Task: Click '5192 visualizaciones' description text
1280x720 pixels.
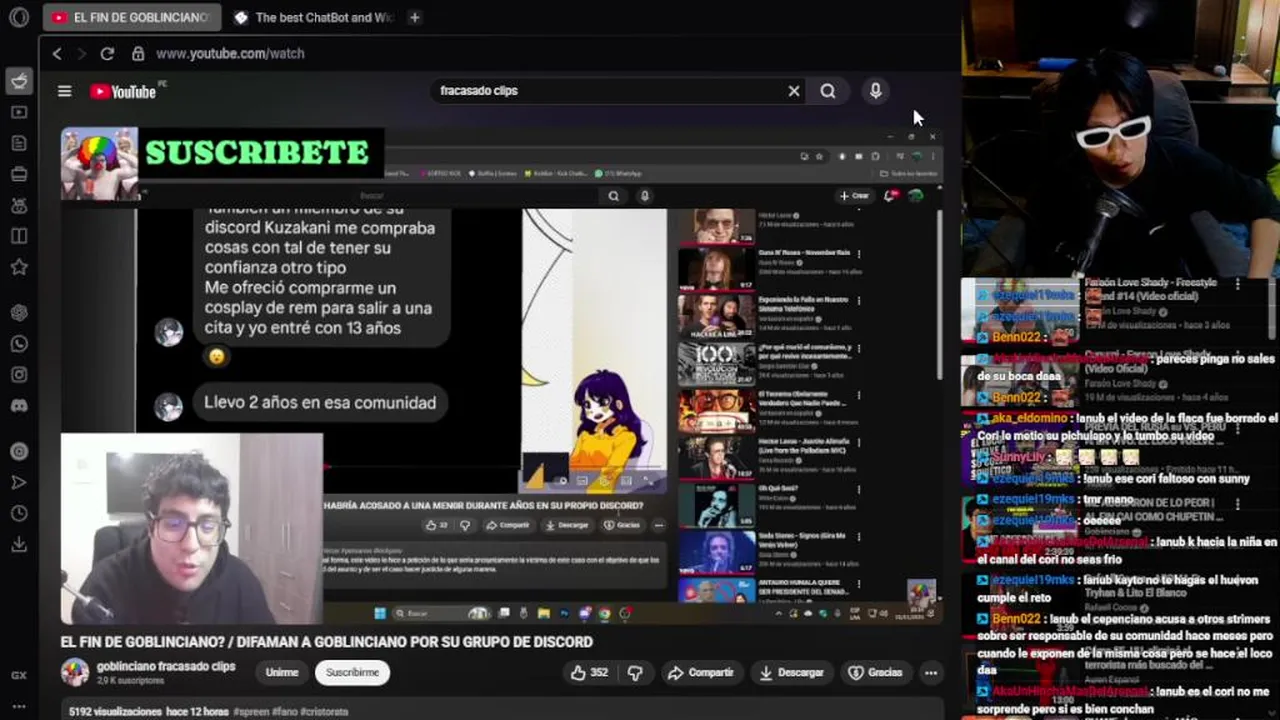Action: tap(115, 712)
